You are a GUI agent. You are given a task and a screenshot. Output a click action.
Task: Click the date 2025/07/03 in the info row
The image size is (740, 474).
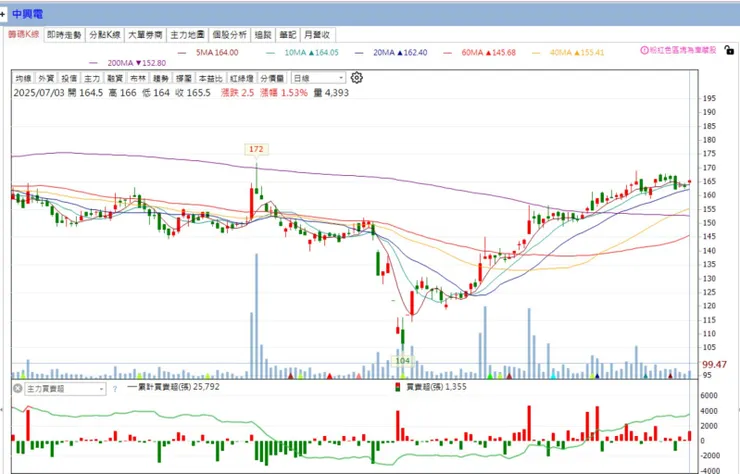(x=39, y=93)
